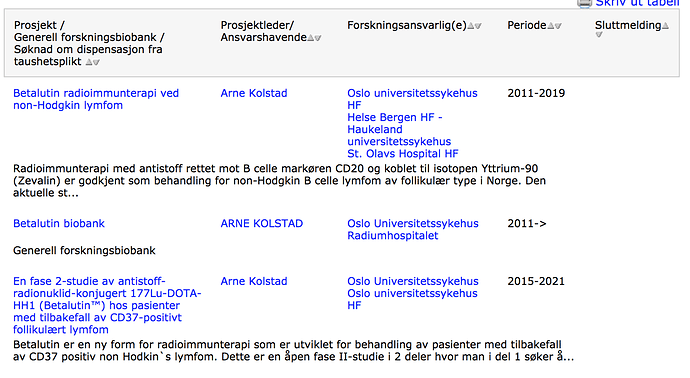This screenshot has width=690, height=378.
Task: Sort Sluttmelding column ascending arrow
Action: [x=665, y=26]
